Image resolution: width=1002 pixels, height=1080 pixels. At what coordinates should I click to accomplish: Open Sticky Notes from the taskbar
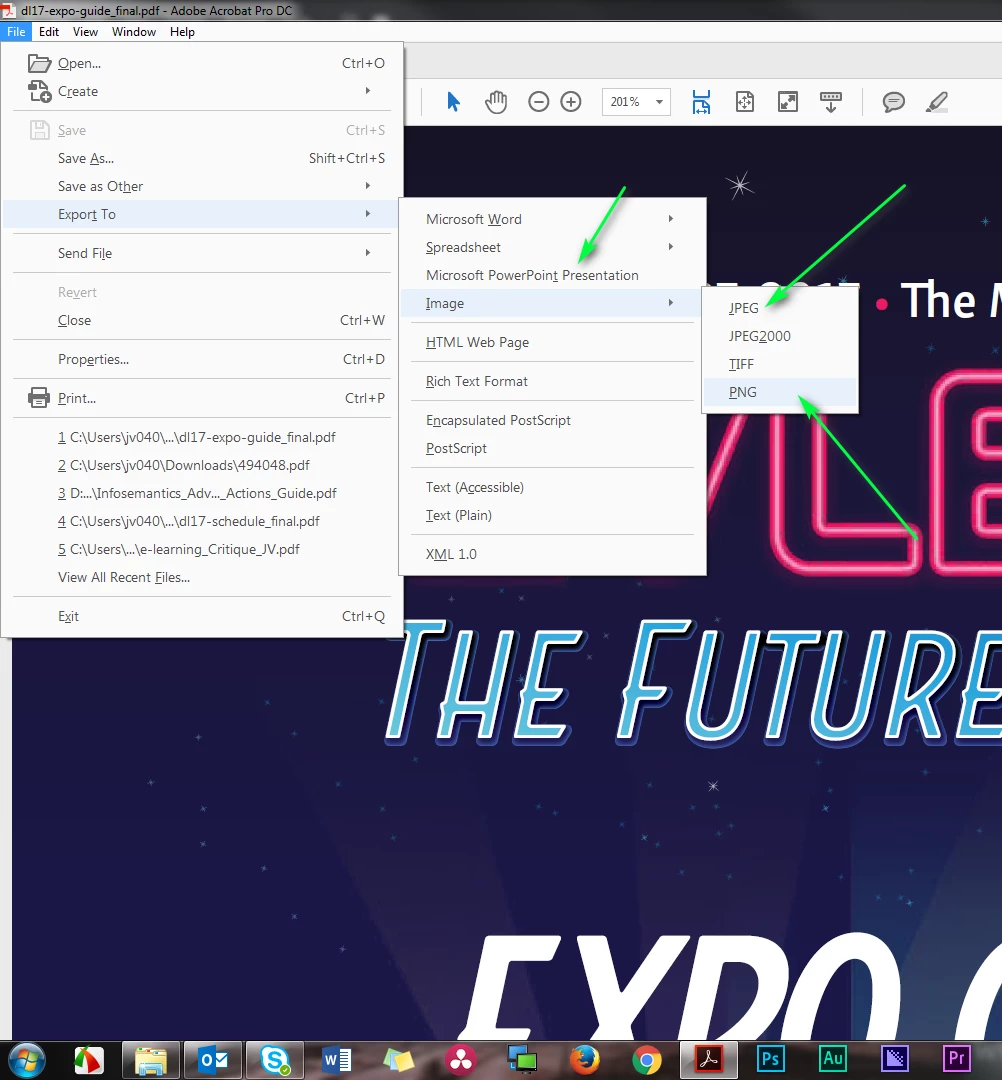pos(399,1059)
